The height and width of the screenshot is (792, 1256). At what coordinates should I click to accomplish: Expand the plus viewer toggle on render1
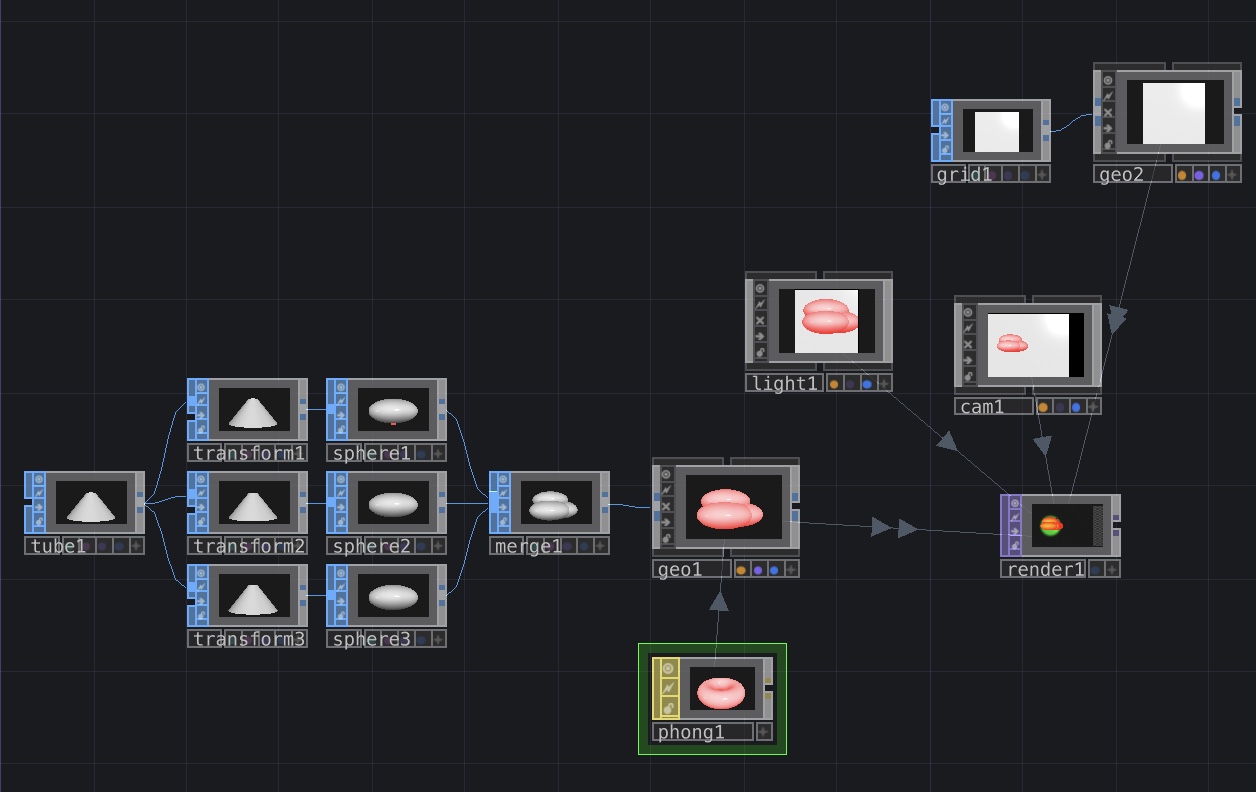(x=1112, y=569)
